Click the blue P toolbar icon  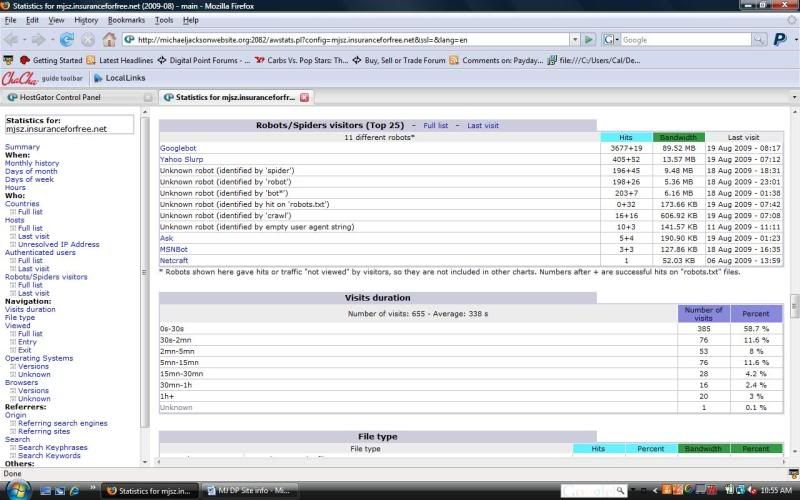pyautogui.click(x=780, y=39)
